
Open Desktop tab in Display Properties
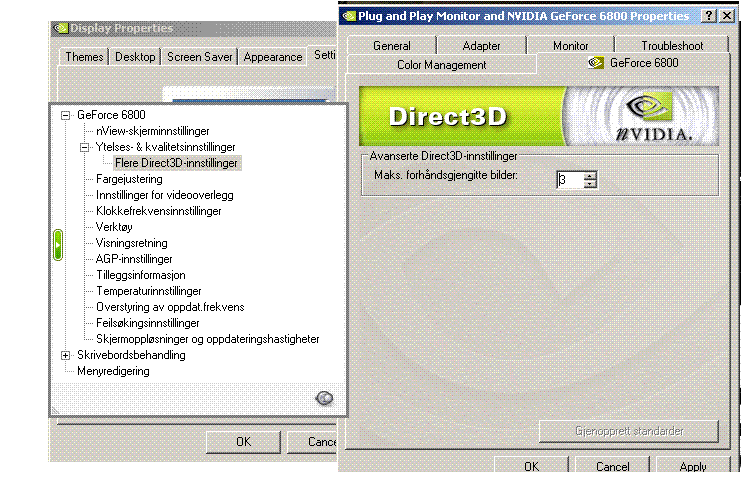[x=135, y=57]
